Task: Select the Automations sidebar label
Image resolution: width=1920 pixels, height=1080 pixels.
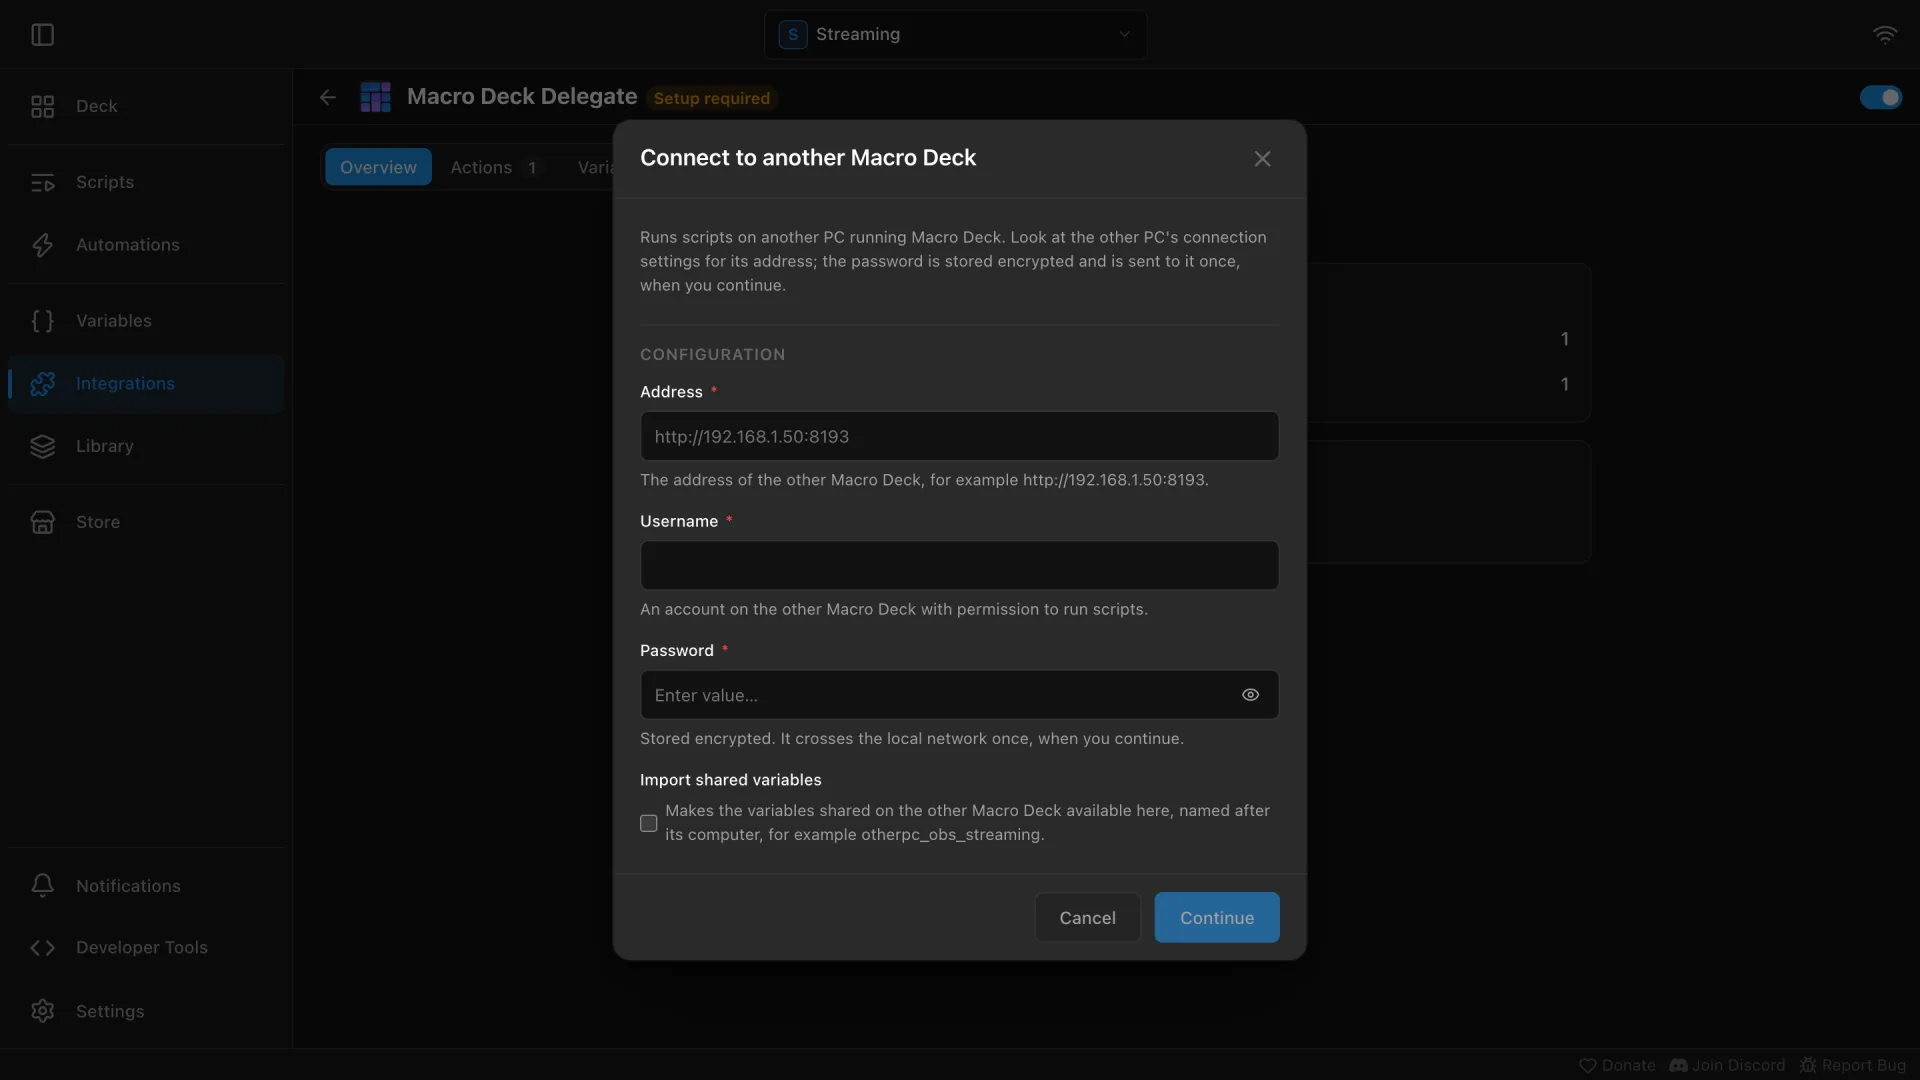Action: [x=128, y=245]
